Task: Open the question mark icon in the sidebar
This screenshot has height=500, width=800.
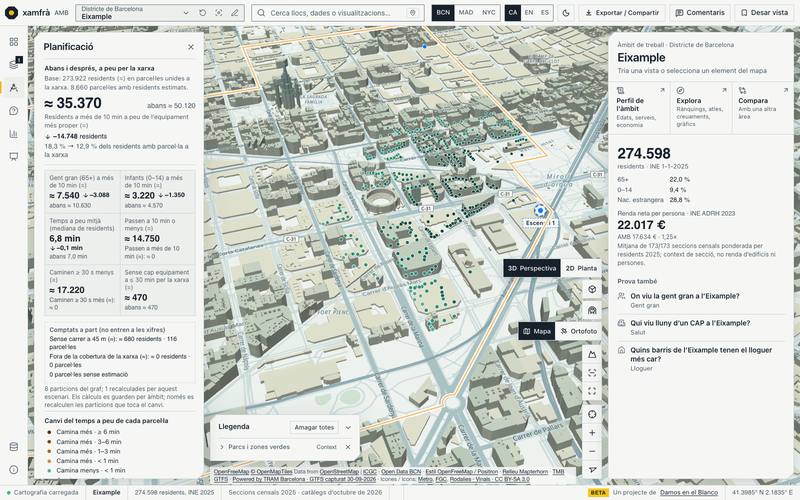Action: click(x=14, y=111)
